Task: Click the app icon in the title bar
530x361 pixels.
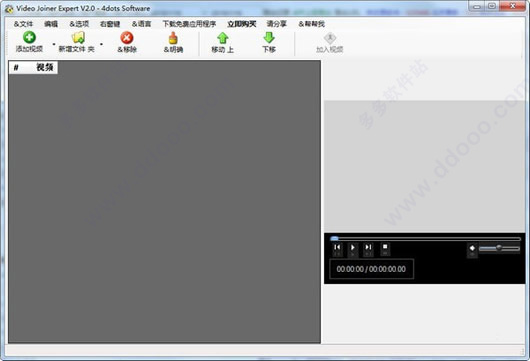Action: [9, 9]
